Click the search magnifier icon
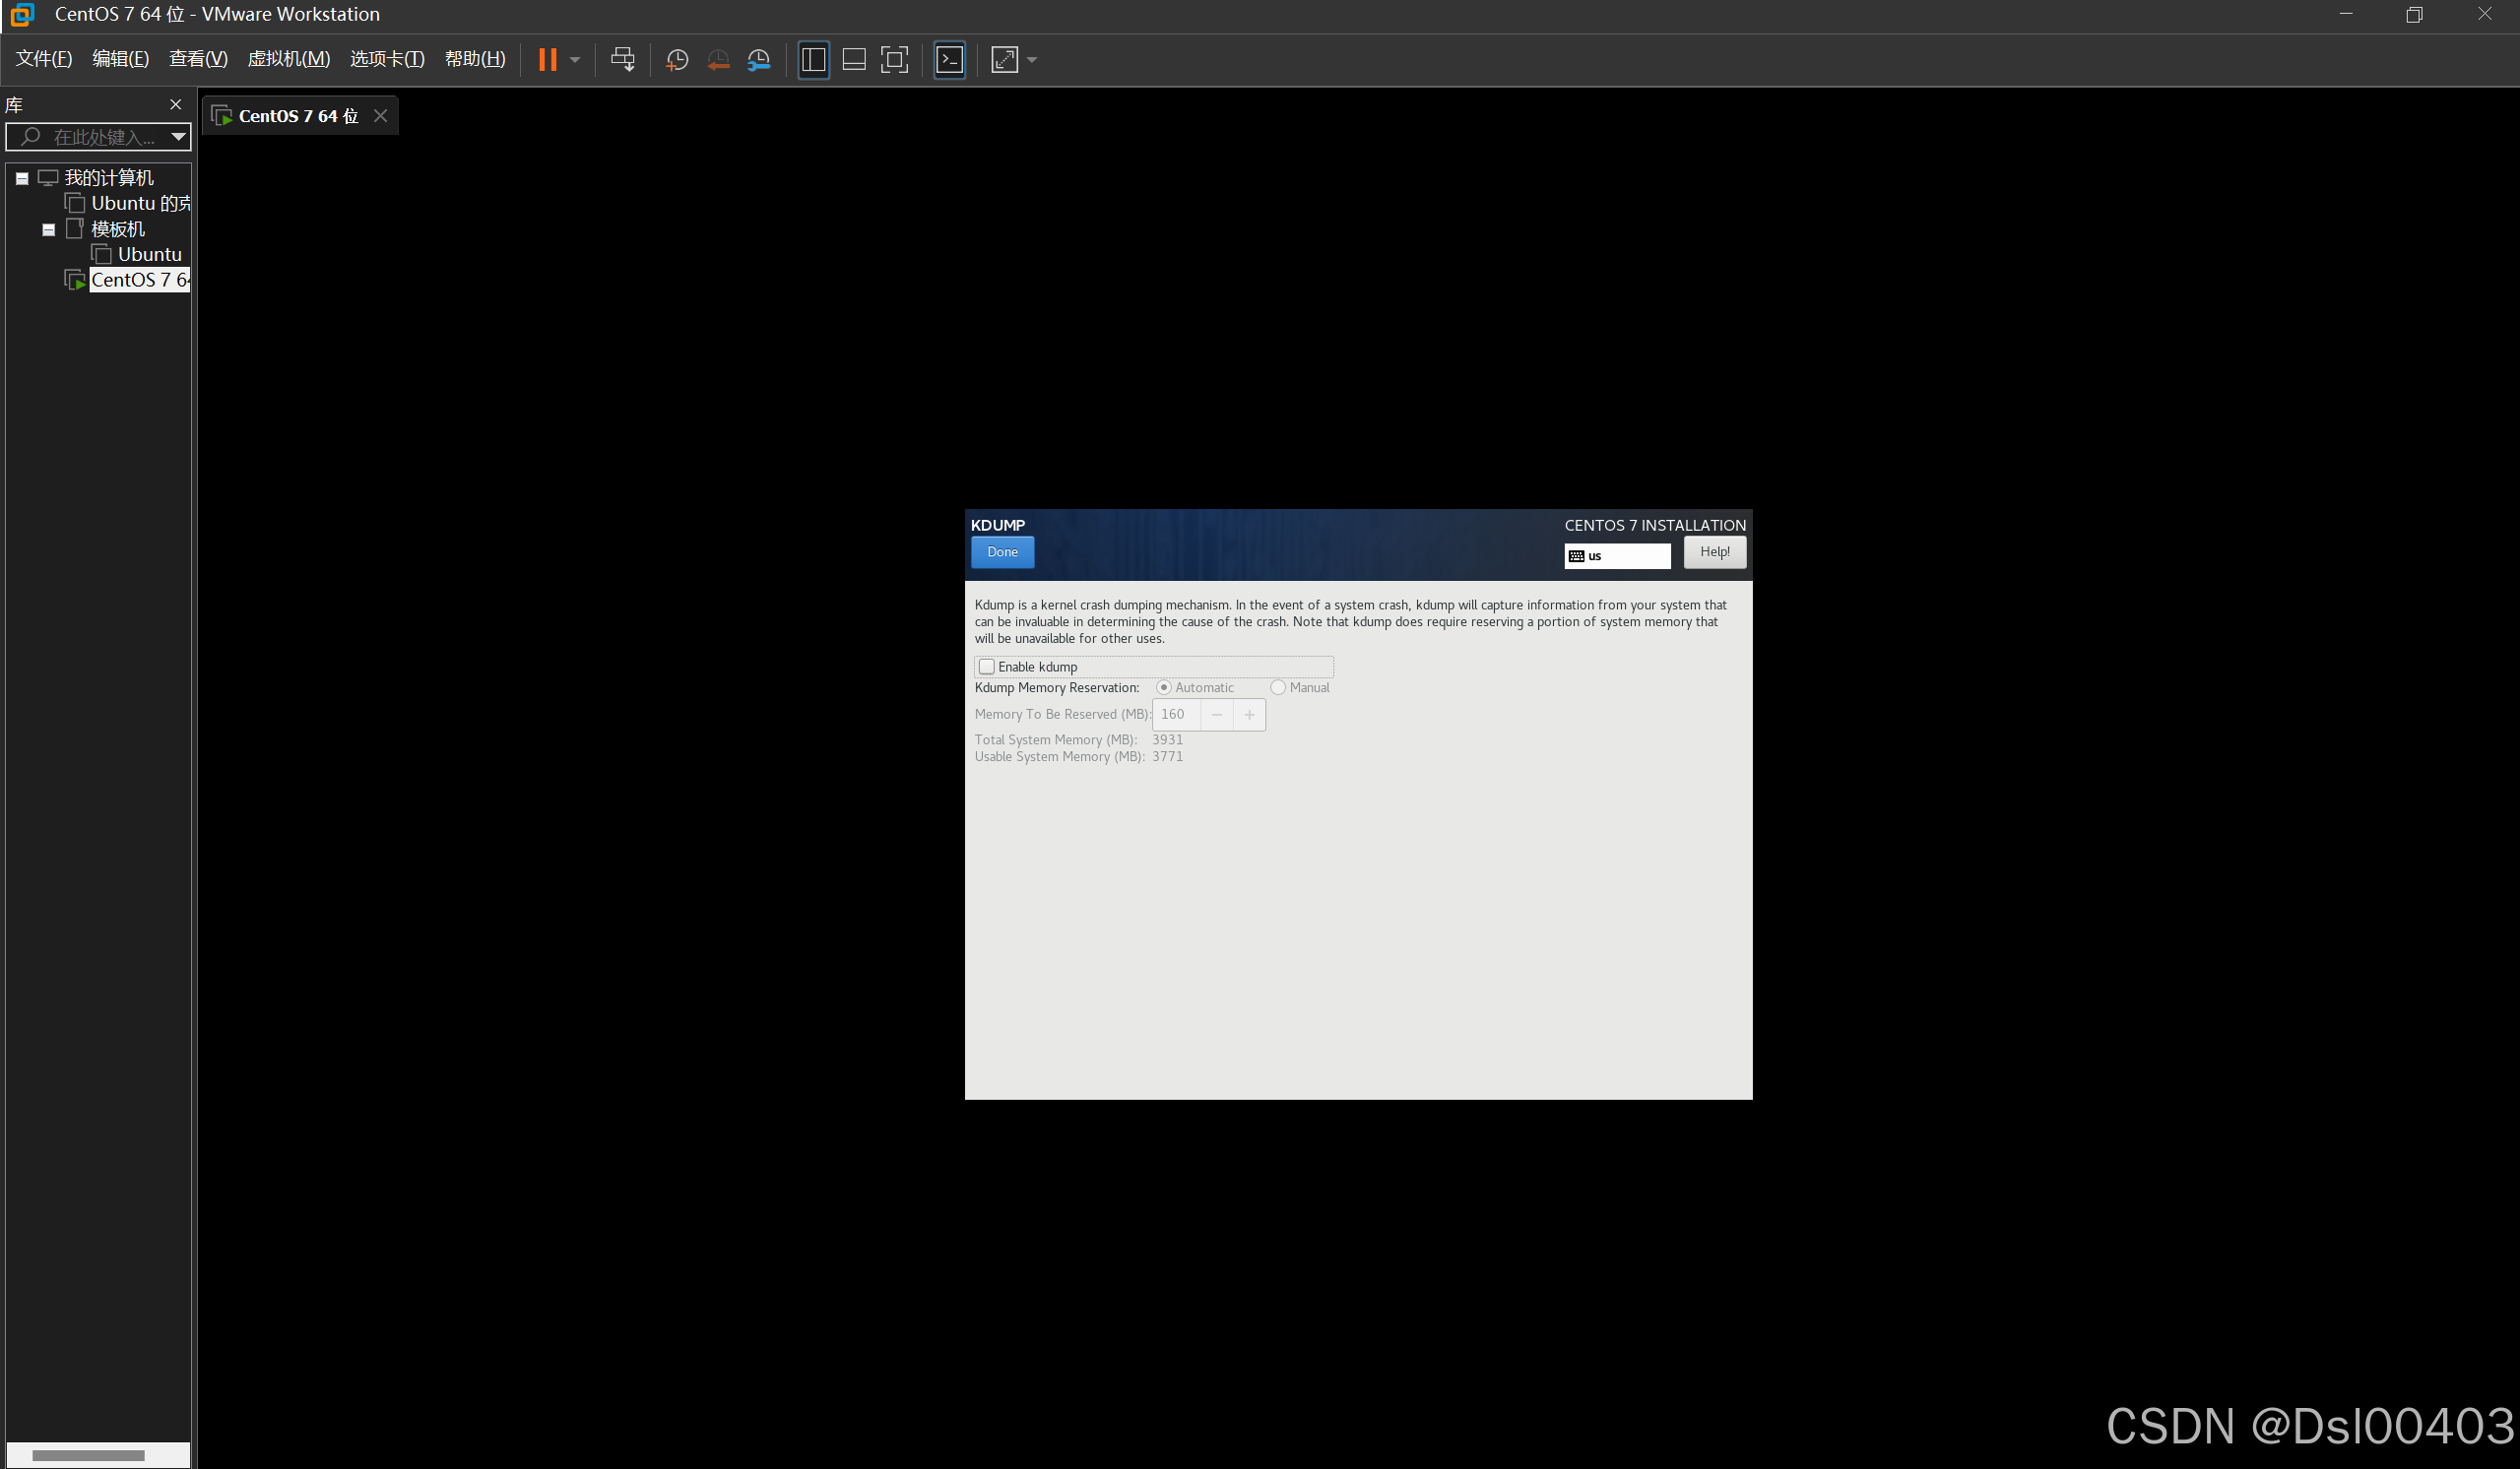Screen dimensions: 2520x1469 pos(31,137)
